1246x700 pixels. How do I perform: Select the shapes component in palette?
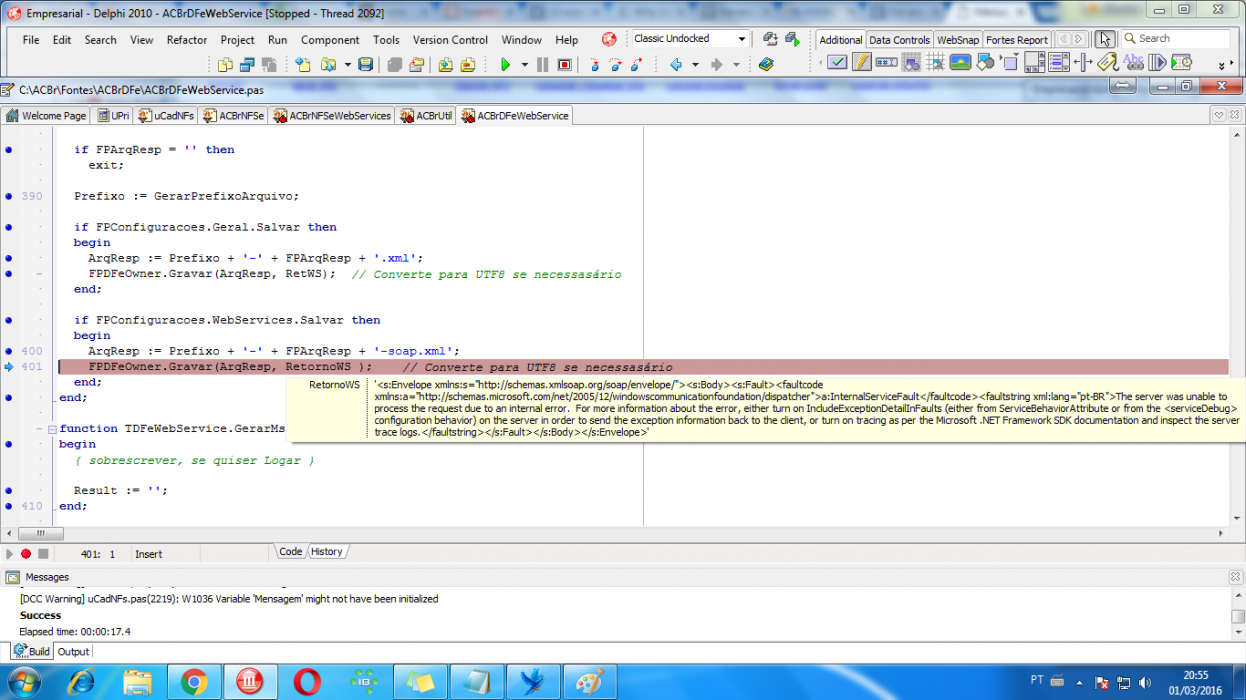click(985, 62)
